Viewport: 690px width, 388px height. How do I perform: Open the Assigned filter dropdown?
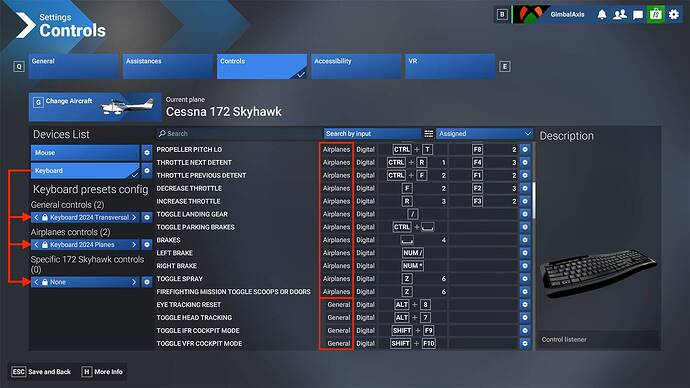484,134
